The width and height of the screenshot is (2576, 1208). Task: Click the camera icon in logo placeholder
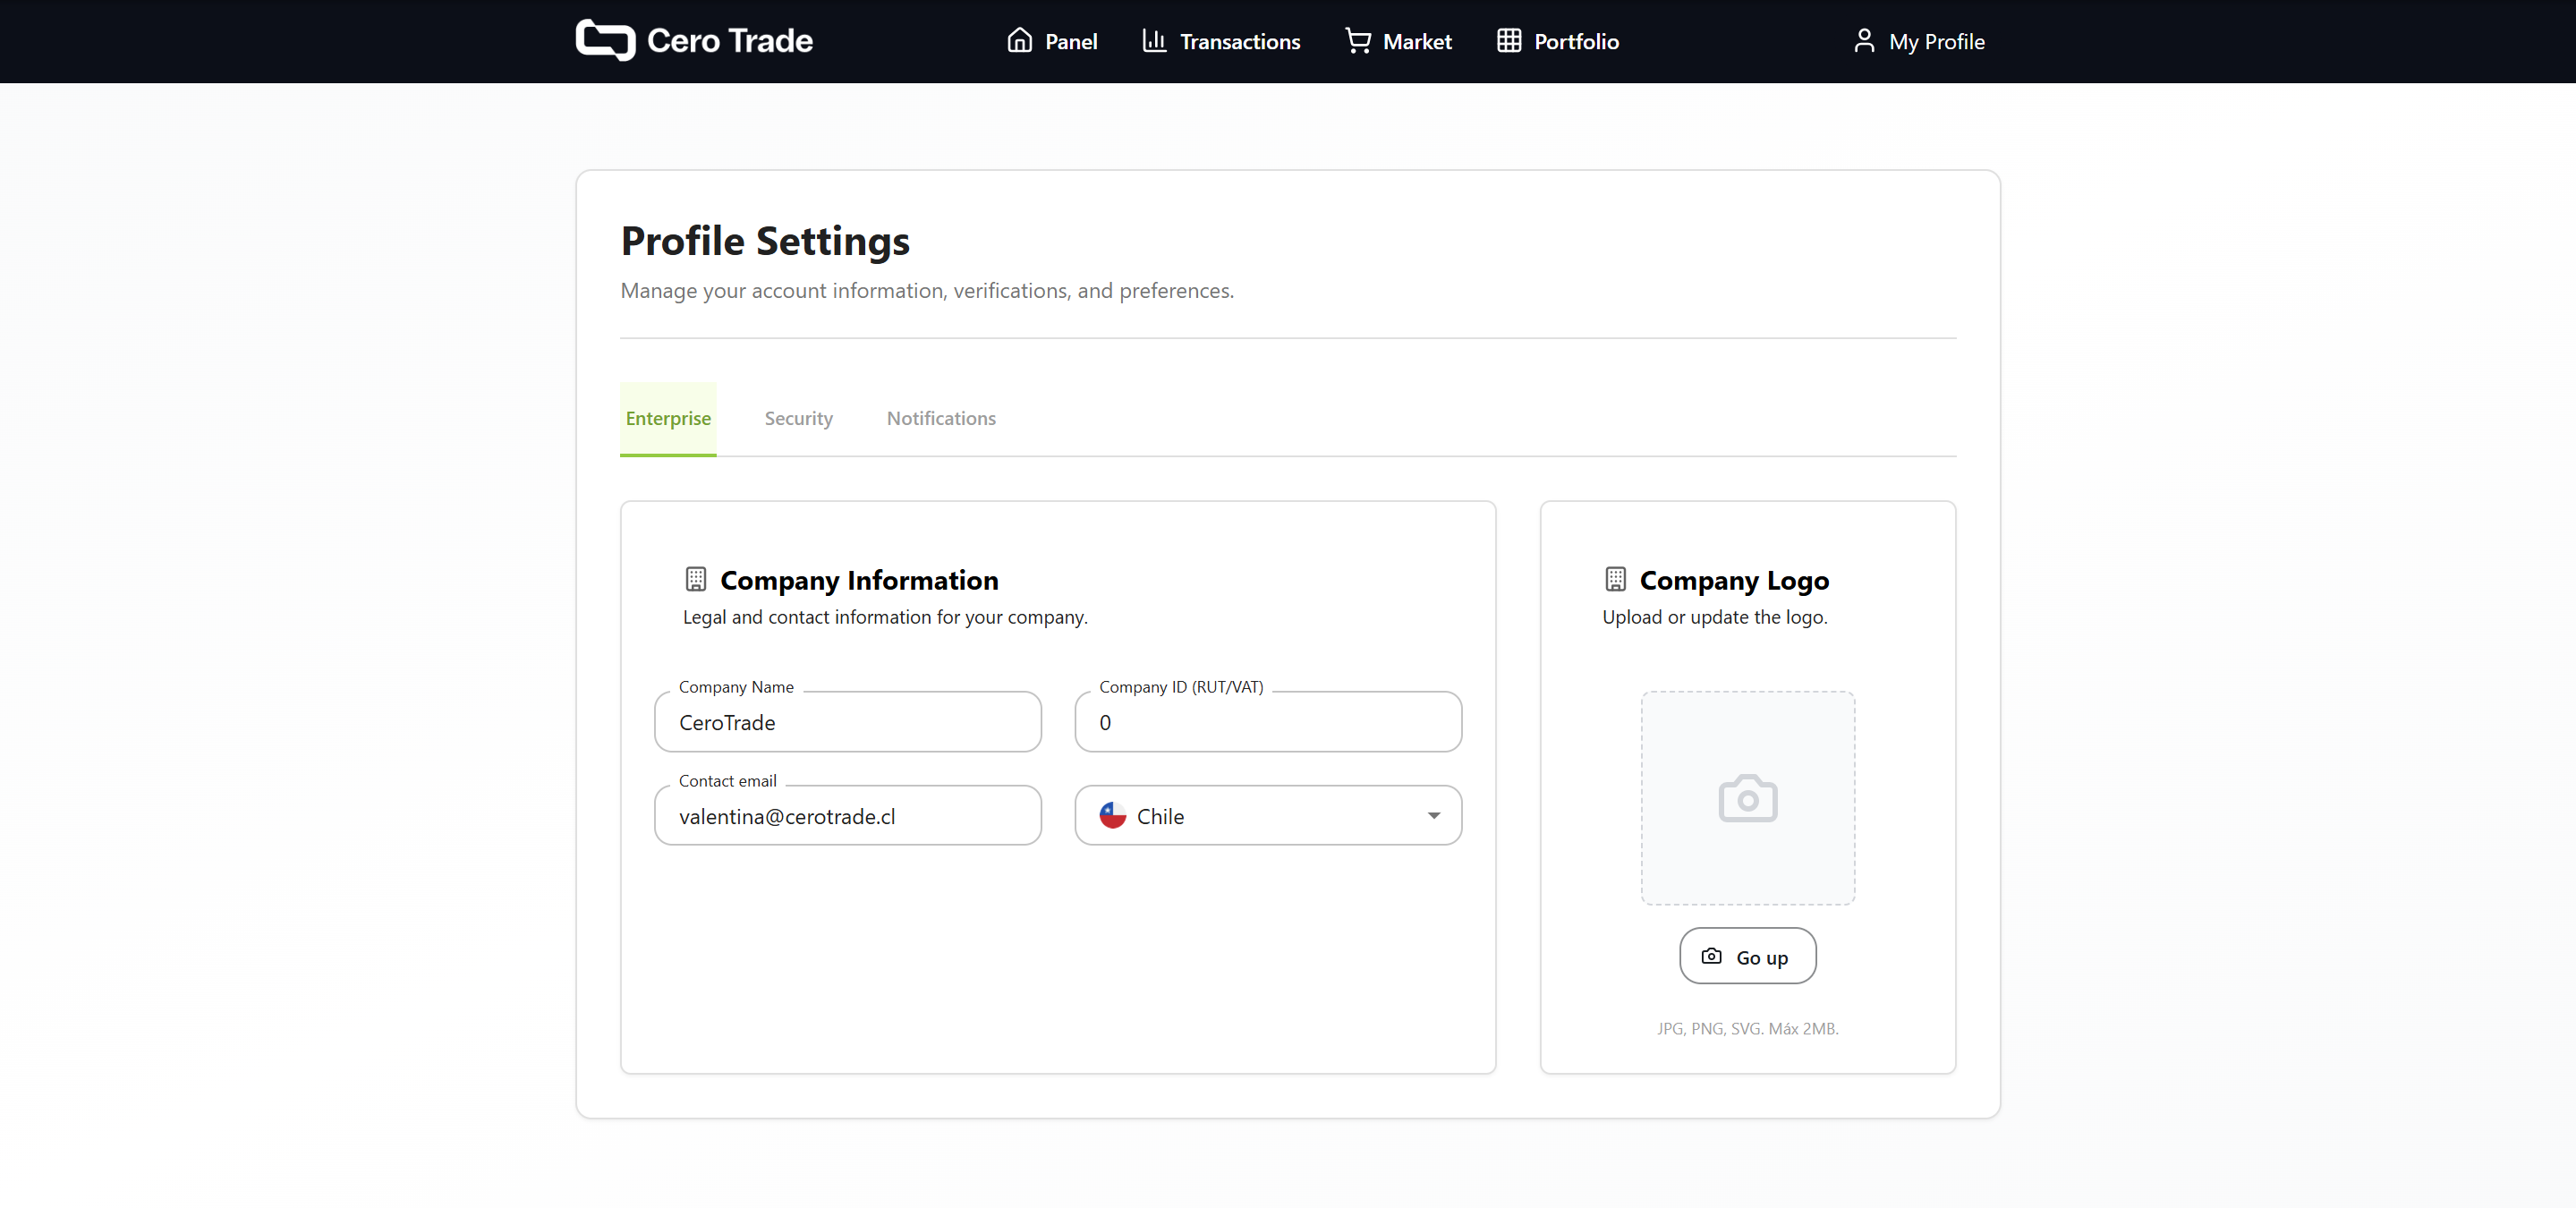point(1747,798)
